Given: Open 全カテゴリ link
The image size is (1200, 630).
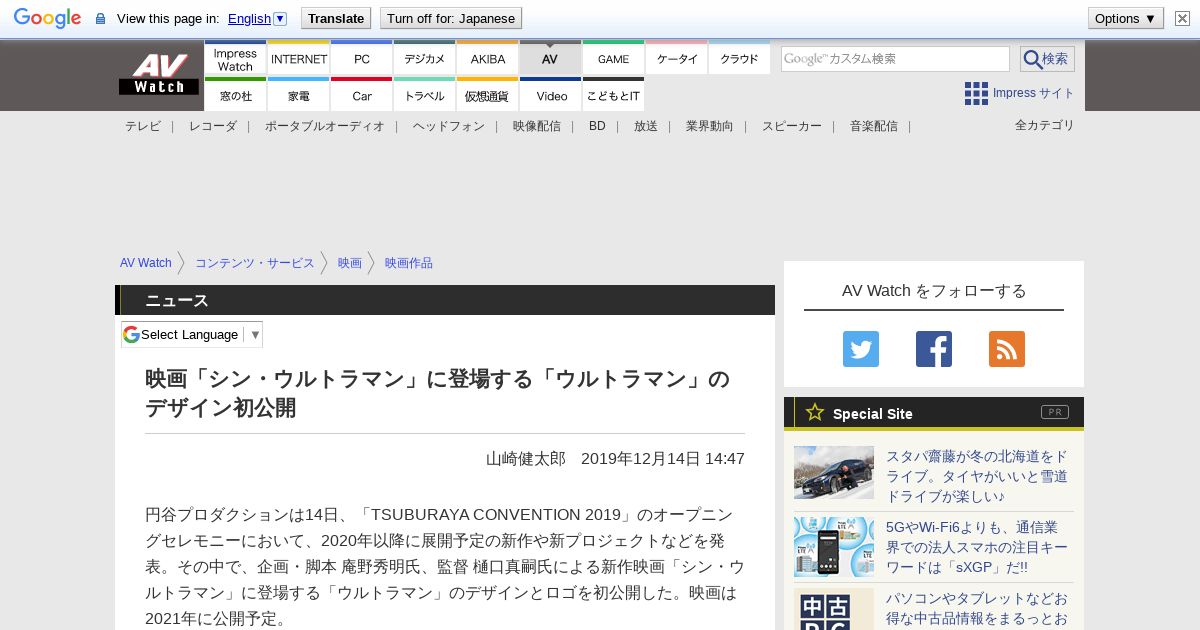Looking at the screenshot, I should pos(1045,125).
